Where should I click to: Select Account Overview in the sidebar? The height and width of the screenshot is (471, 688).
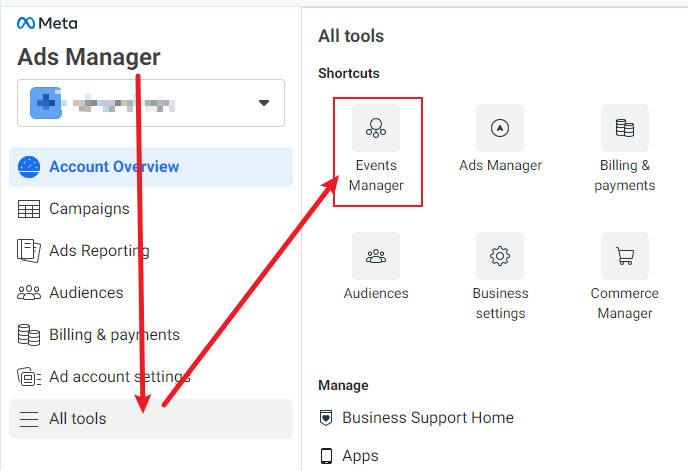tap(114, 167)
